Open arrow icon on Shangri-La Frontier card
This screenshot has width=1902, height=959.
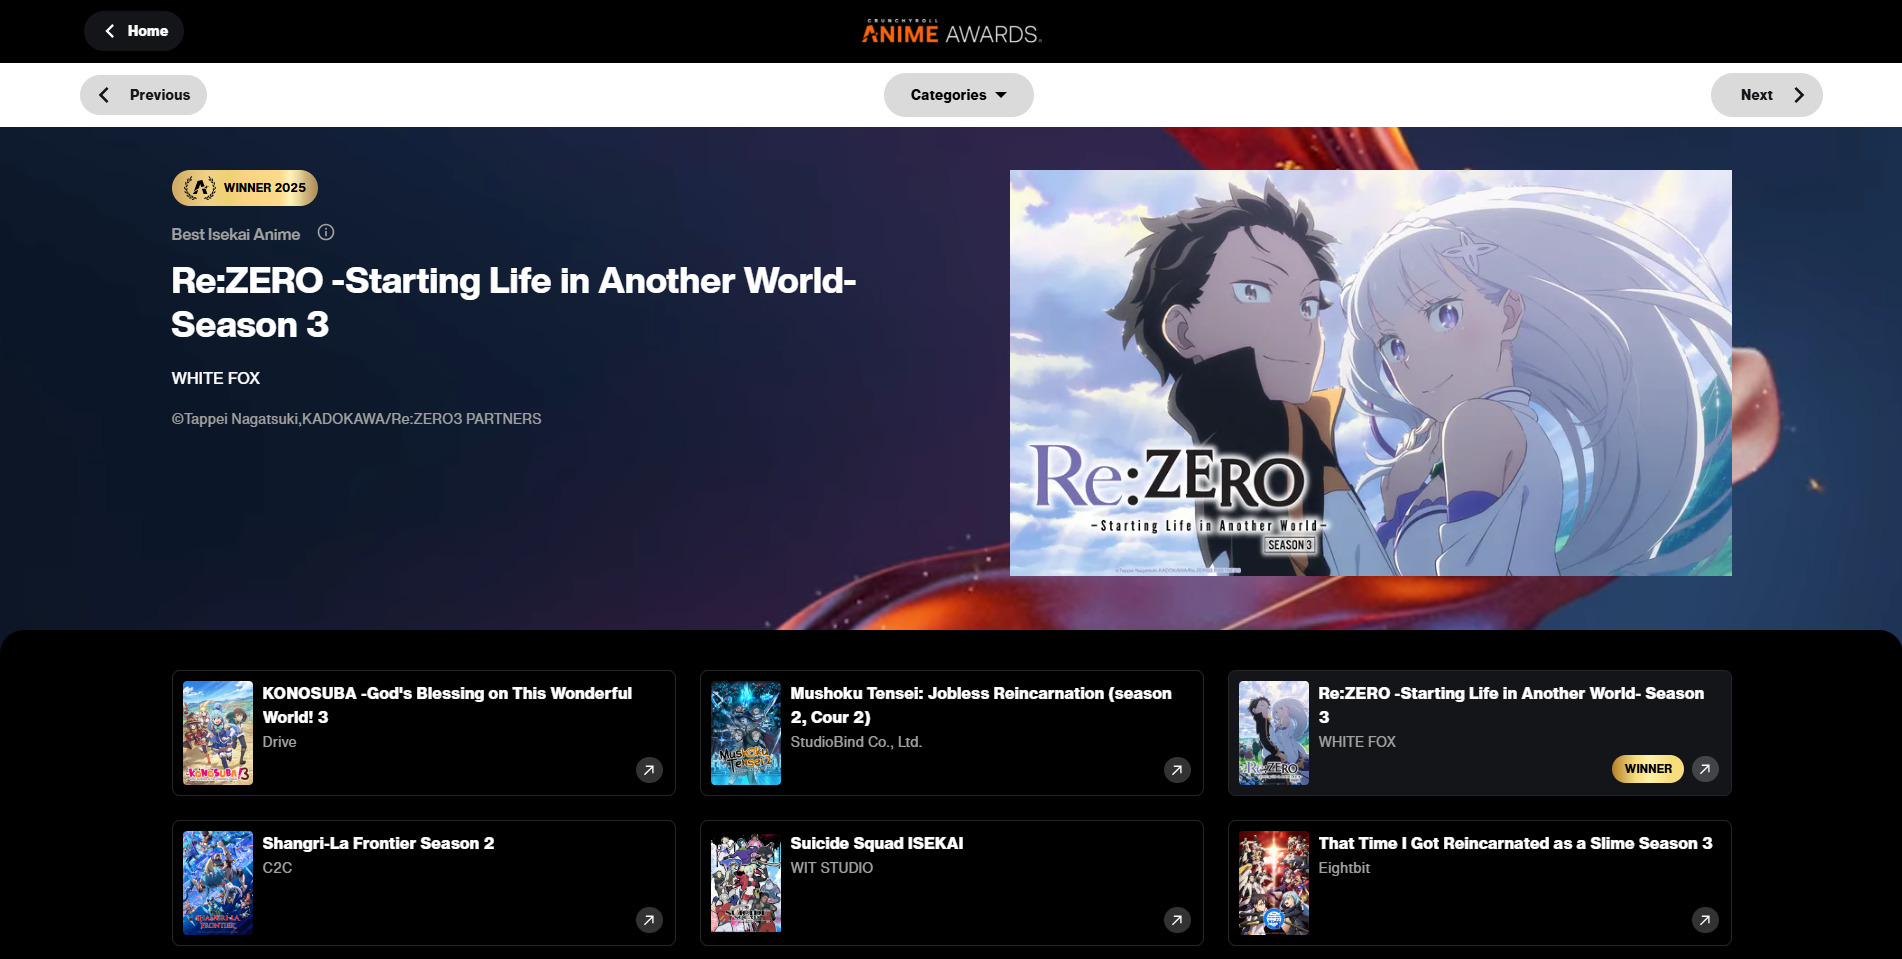pyautogui.click(x=649, y=920)
